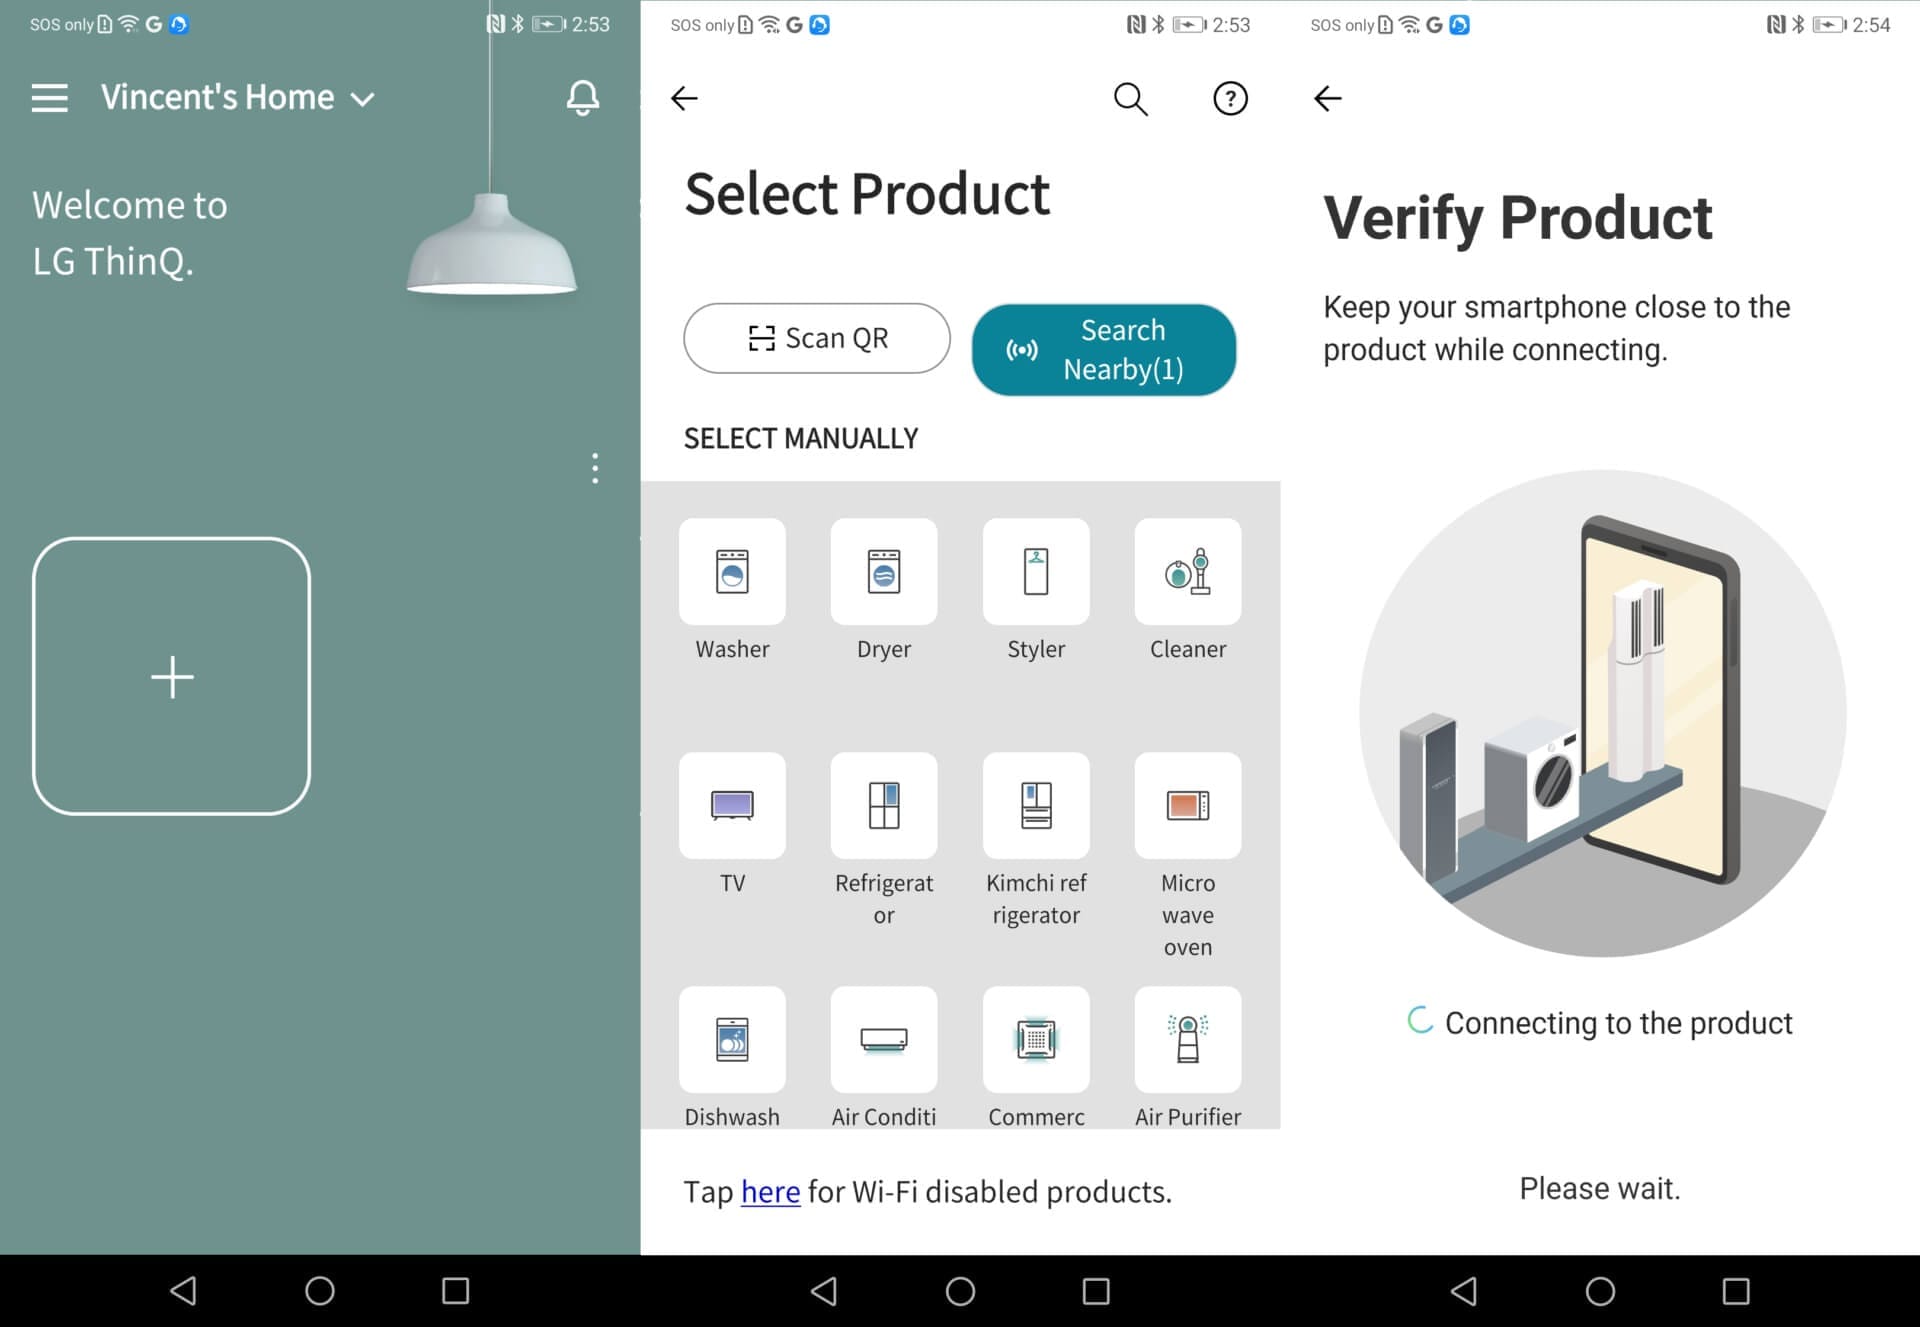Tap Android recents button under Select Product
This screenshot has height=1327, width=1920.
(1096, 1291)
